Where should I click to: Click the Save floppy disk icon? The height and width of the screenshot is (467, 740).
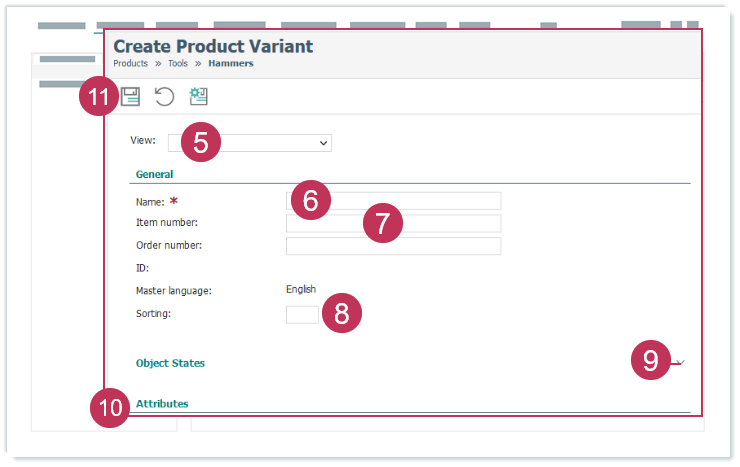pos(131,96)
